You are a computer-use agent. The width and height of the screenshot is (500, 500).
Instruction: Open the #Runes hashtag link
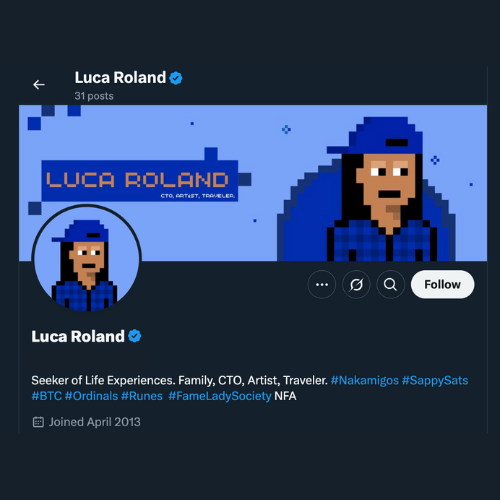pyautogui.click(x=142, y=396)
